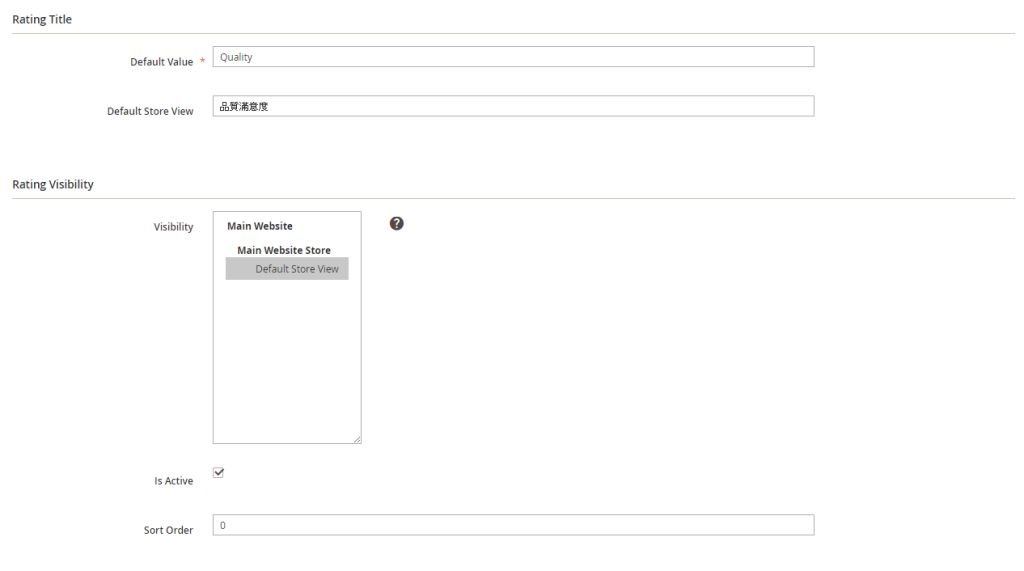The image size is (1024, 571).
Task: Click Main Website Store in Visibility list
Action: (x=283, y=250)
